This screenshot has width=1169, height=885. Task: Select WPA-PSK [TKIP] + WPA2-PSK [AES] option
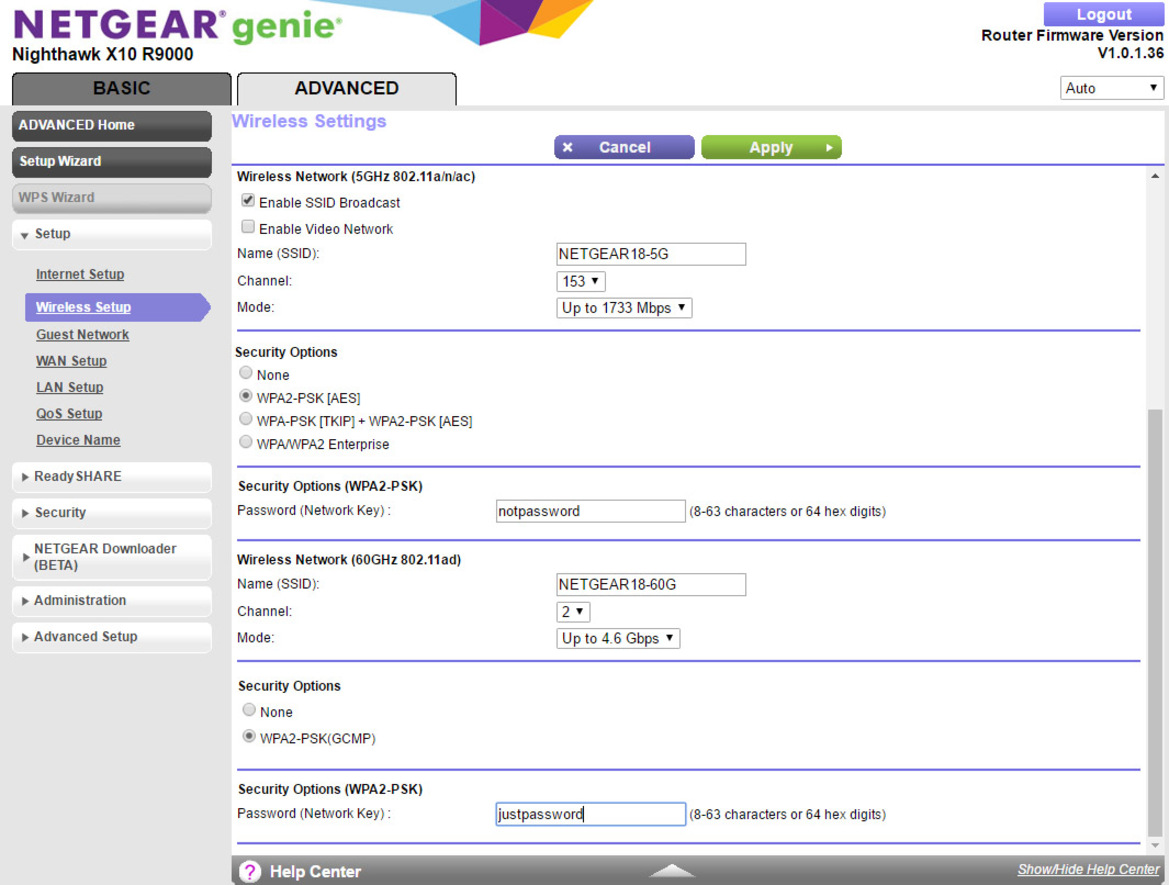(245, 419)
